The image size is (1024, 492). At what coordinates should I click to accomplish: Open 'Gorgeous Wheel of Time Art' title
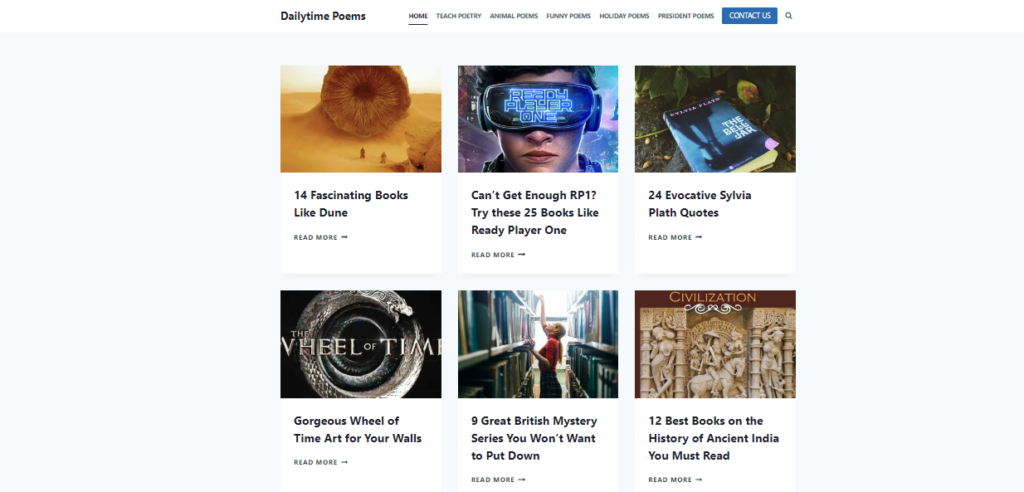point(357,429)
